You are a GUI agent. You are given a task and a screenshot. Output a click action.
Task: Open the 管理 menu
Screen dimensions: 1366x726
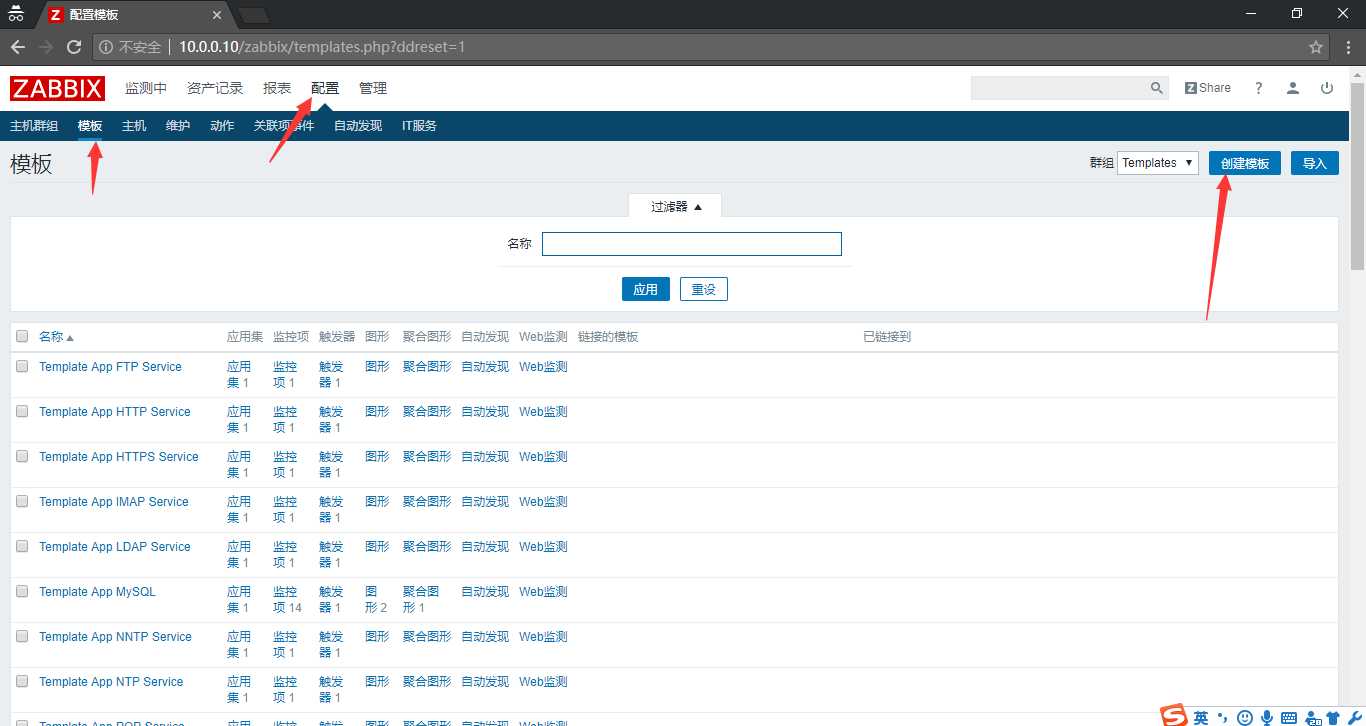pos(373,88)
